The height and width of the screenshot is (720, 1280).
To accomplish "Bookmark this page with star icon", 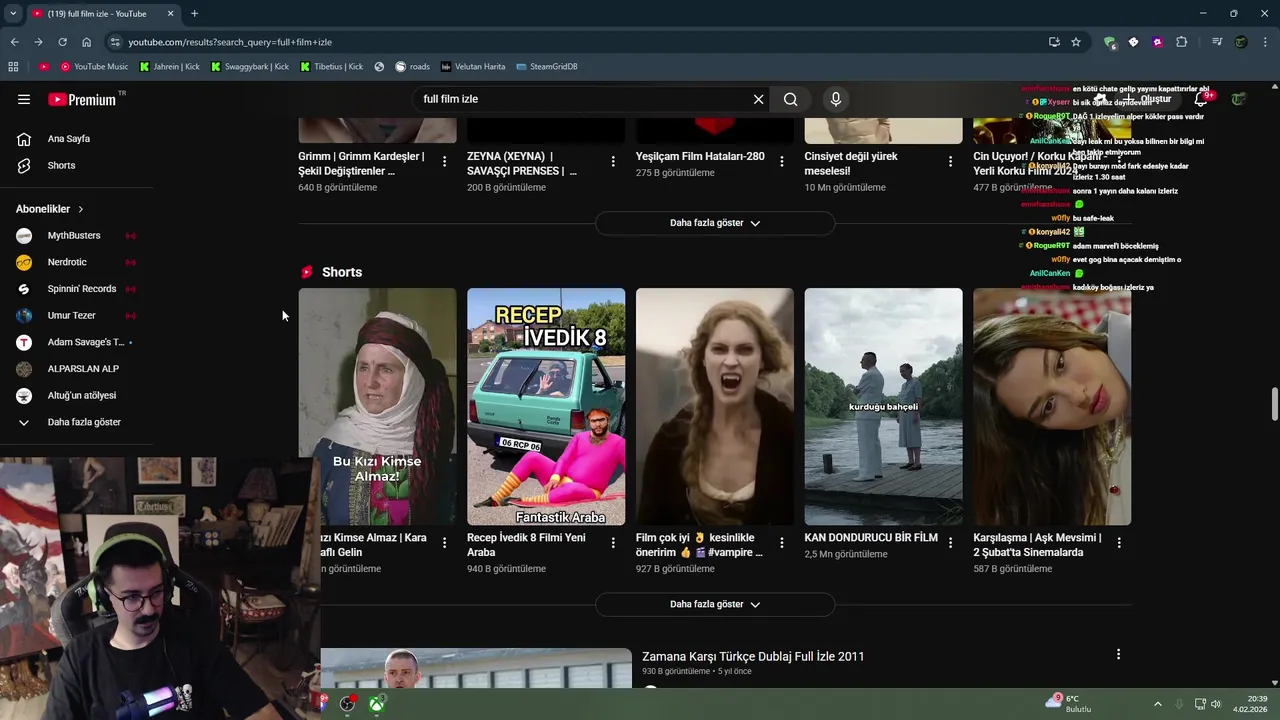I will coord(1076,42).
